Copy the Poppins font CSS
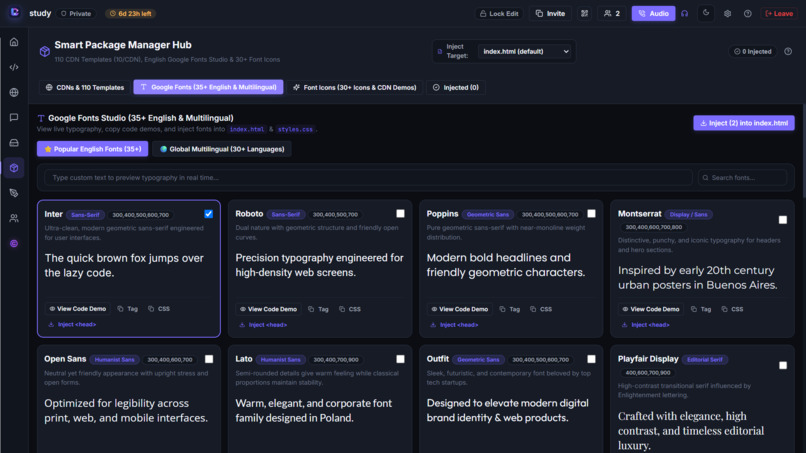The width and height of the screenshot is (806, 453). click(541, 309)
